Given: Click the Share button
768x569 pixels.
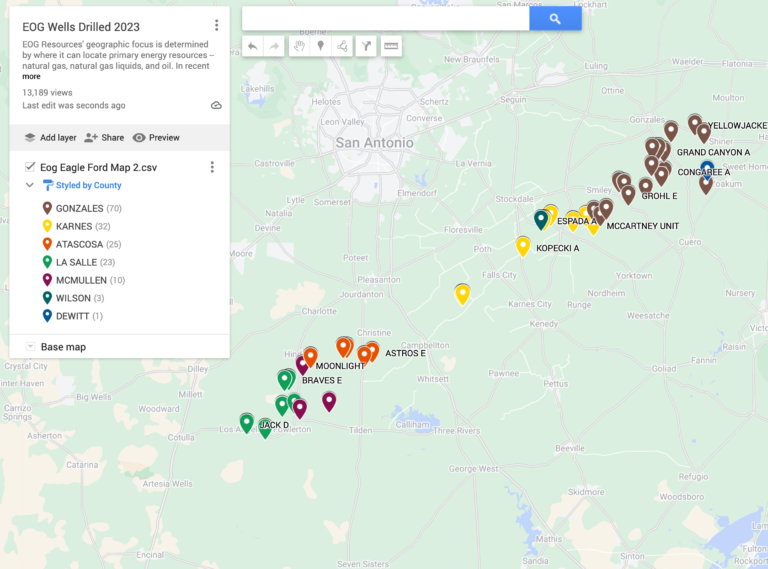Looking at the screenshot, I should pyautogui.click(x=104, y=138).
